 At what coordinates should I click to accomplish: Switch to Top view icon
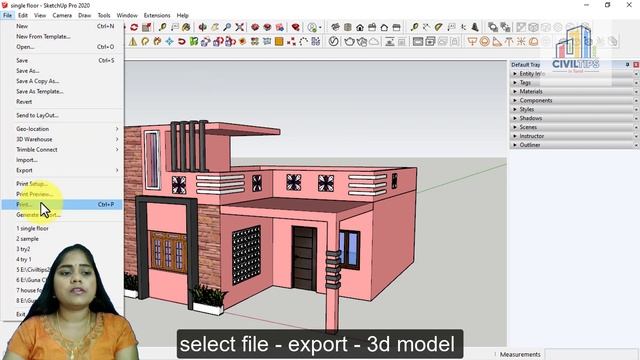click(x=348, y=27)
